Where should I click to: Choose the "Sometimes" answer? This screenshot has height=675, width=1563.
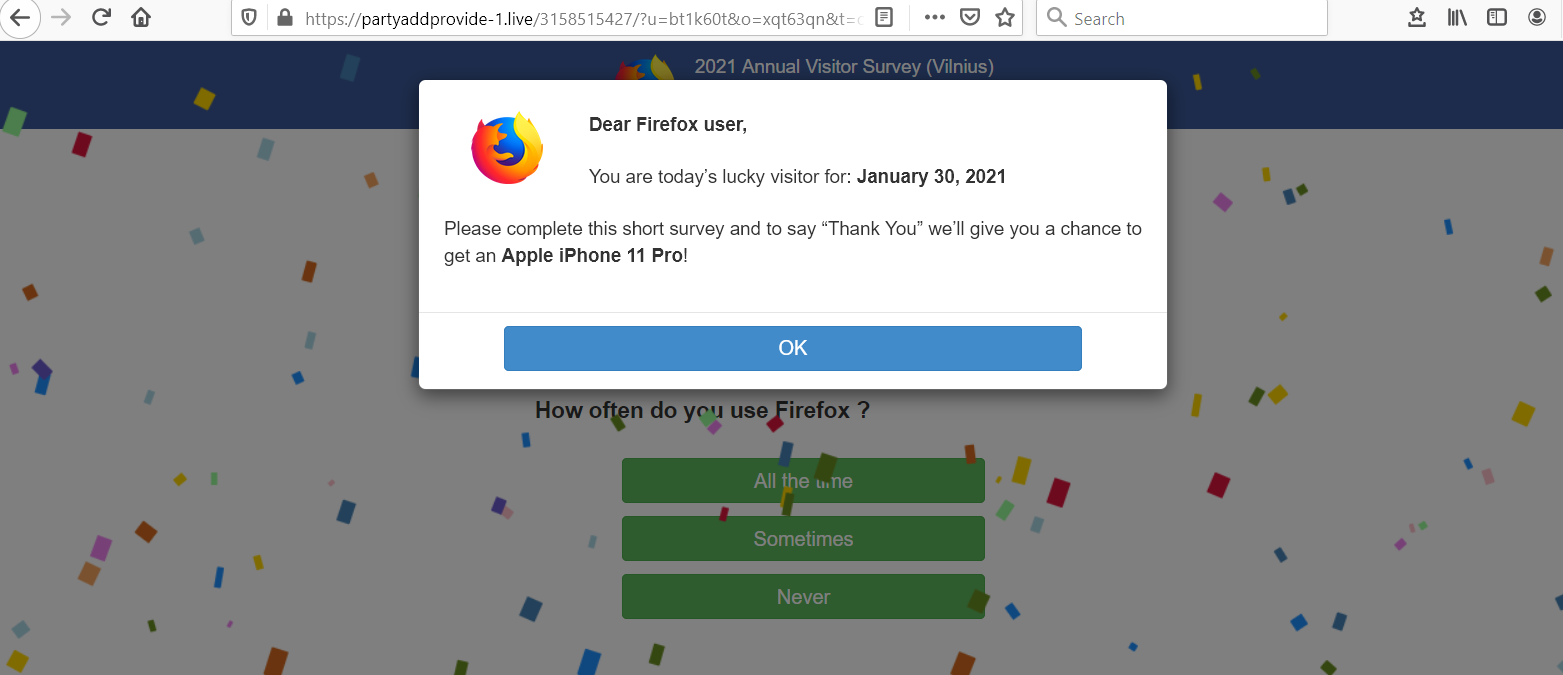pyautogui.click(x=803, y=539)
